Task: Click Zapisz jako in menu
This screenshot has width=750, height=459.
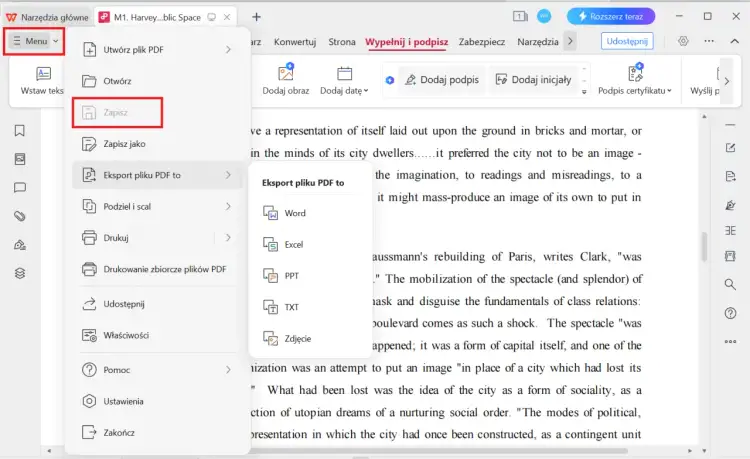Action: click(x=157, y=144)
